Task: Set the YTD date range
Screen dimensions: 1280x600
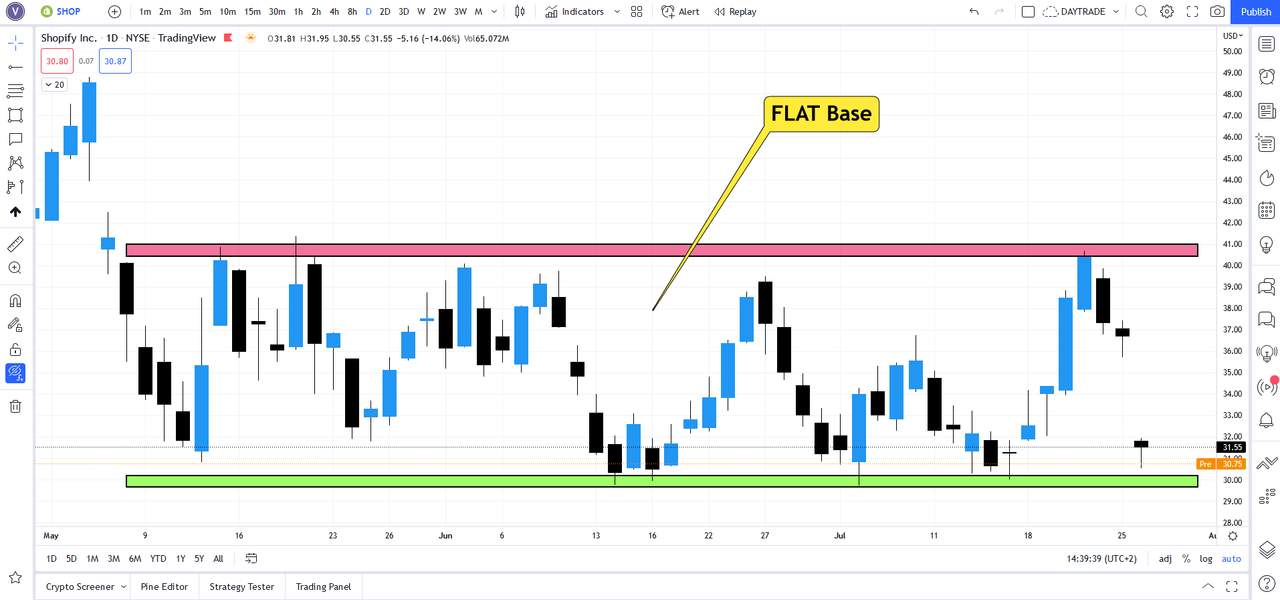Action: [158, 558]
